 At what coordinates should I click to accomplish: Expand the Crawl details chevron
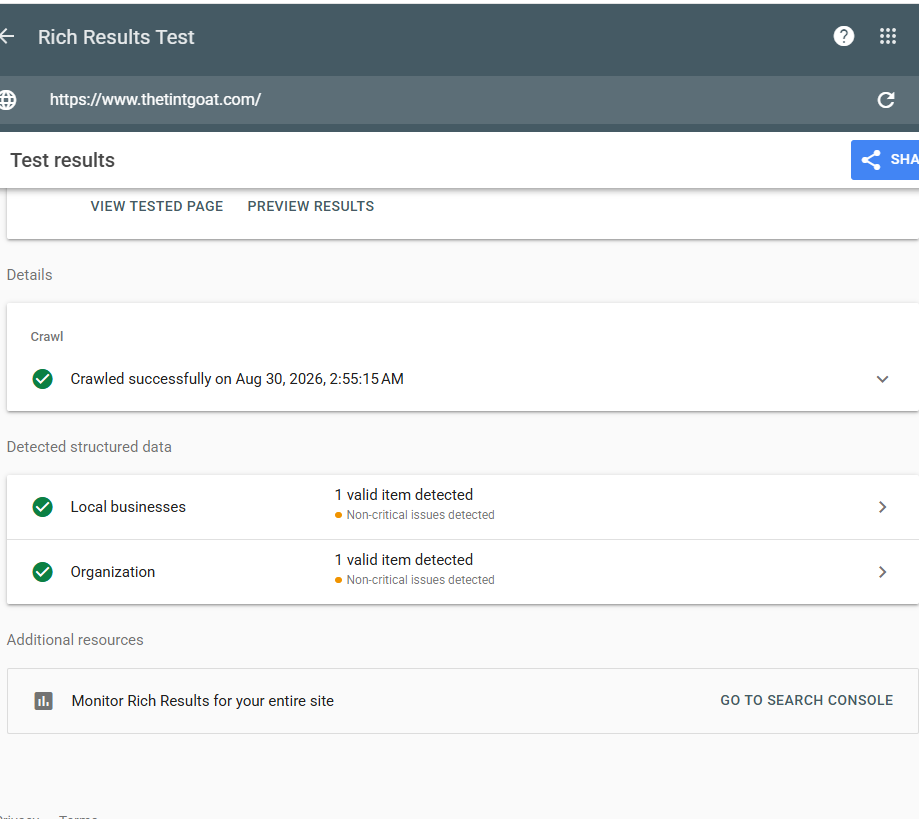(x=882, y=379)
